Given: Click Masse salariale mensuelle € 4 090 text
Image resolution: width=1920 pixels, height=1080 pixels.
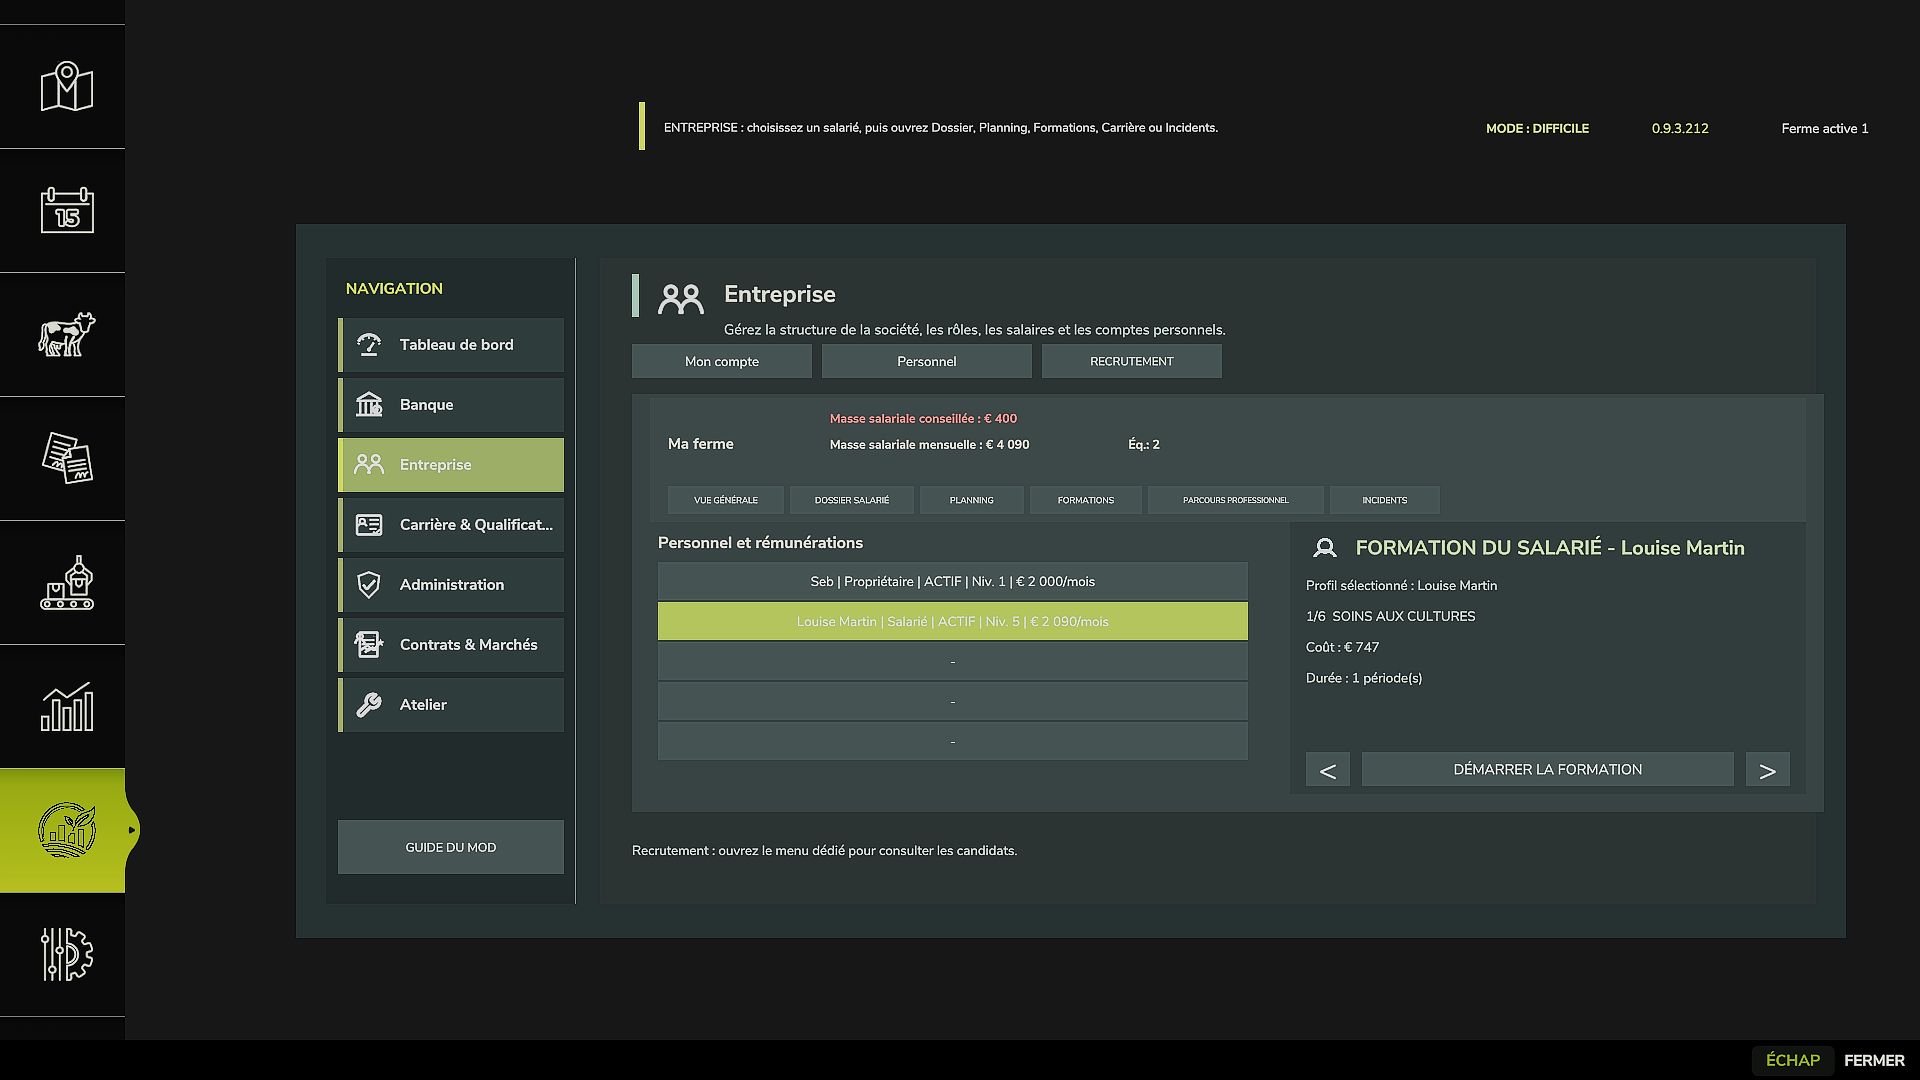Looking at the screenshot, I should click(929, 445).
